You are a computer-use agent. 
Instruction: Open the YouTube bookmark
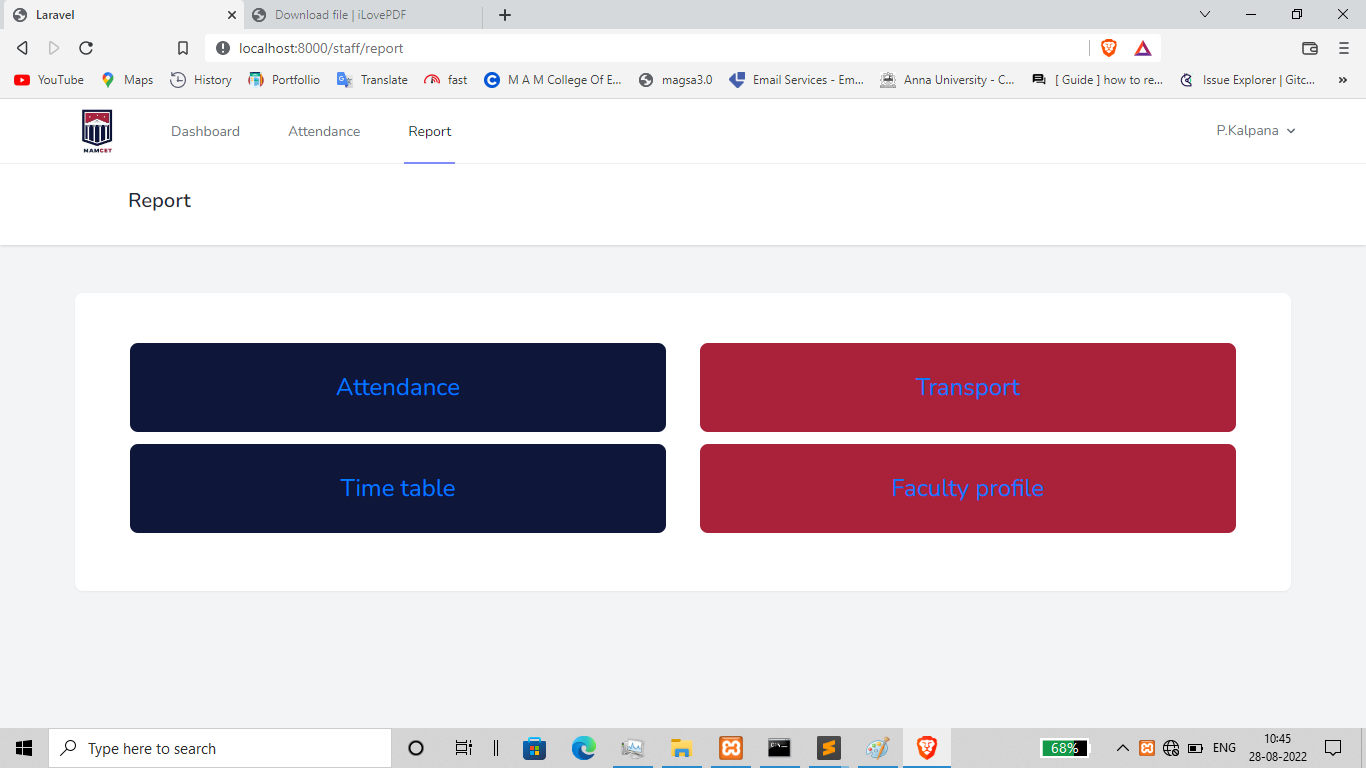[47, 80]
